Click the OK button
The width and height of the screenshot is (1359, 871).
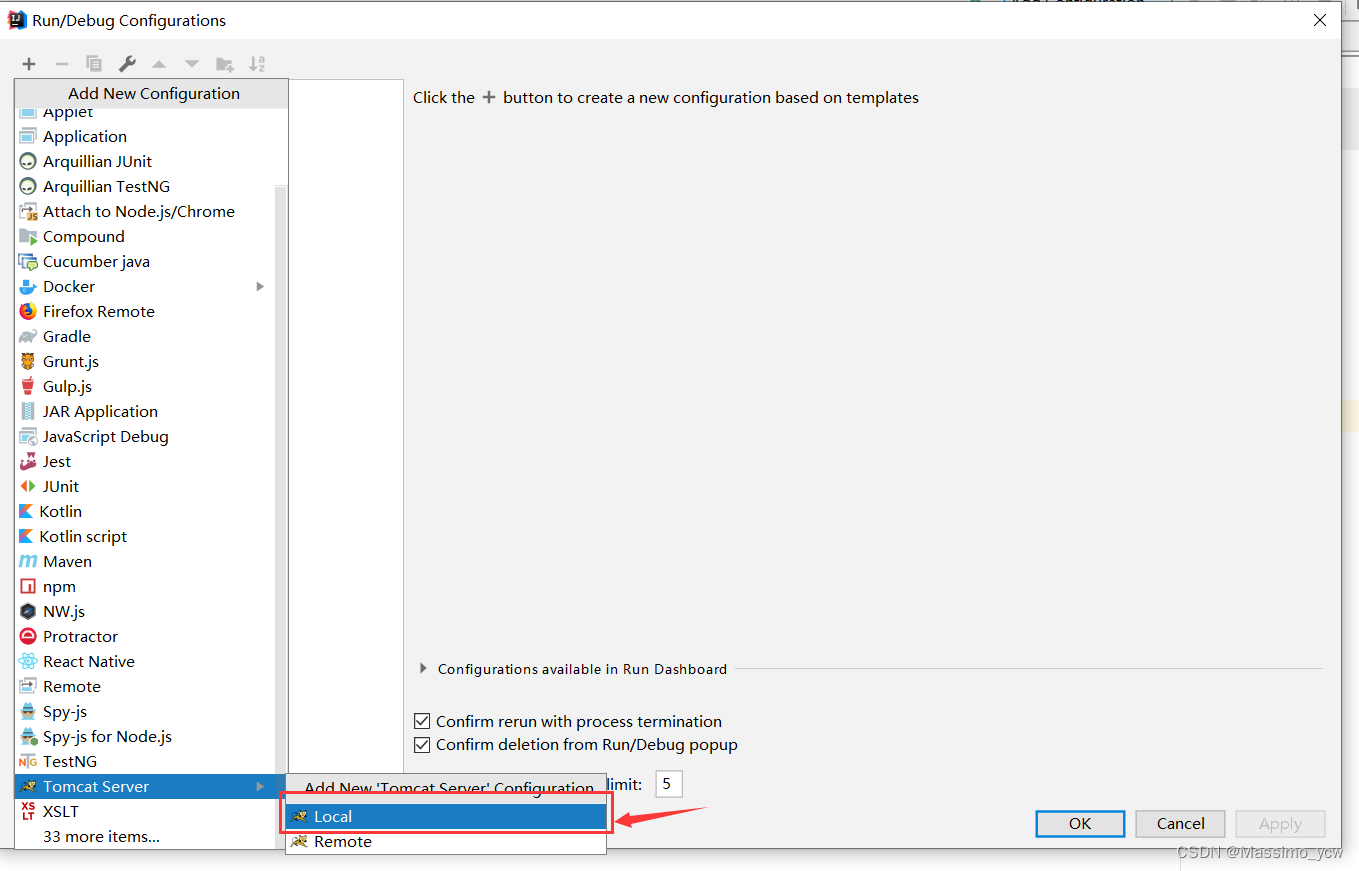tap(1080, 823)
